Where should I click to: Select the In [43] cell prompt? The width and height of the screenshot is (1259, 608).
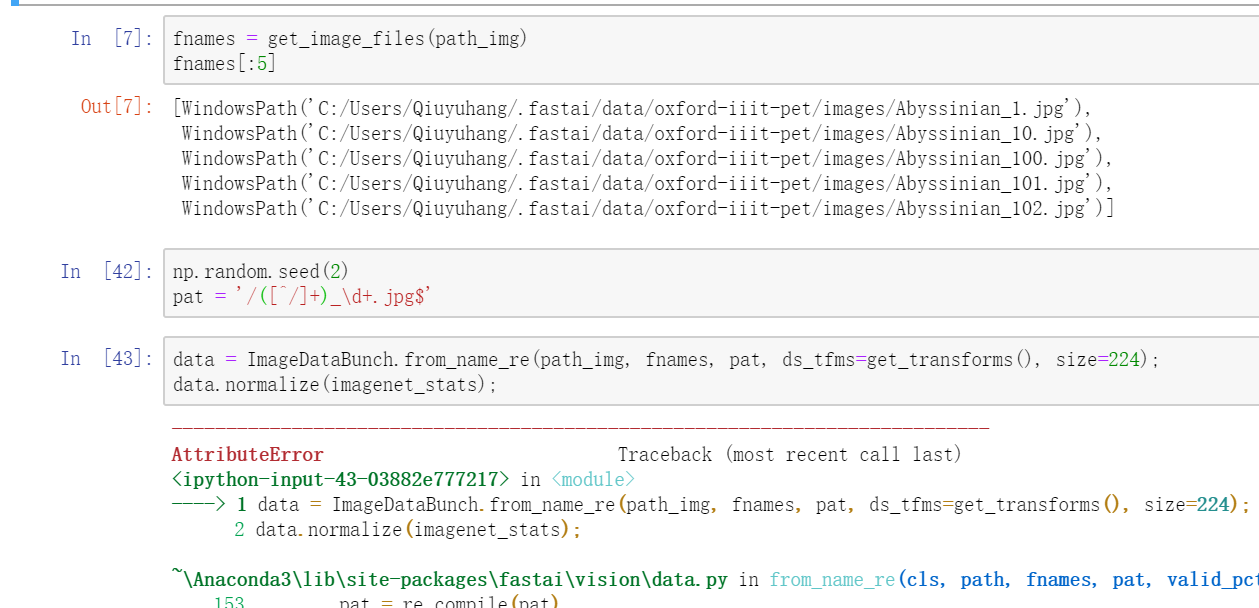(x=107, y=359)
